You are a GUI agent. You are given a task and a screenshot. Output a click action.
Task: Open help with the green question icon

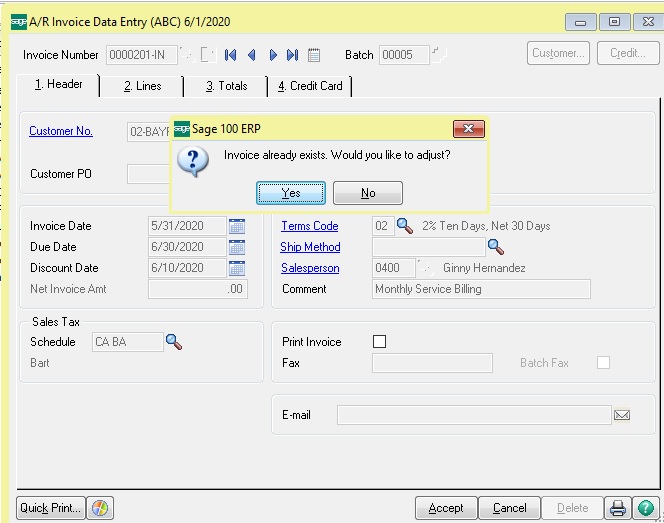pyautogui.click(x=645, y=508)
